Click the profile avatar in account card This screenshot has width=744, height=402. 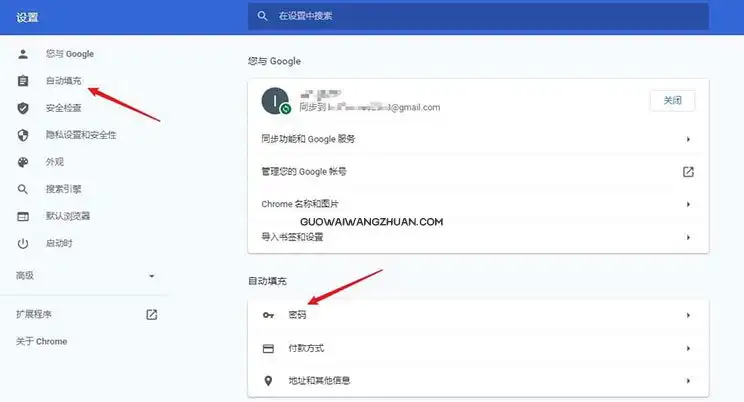275,101
